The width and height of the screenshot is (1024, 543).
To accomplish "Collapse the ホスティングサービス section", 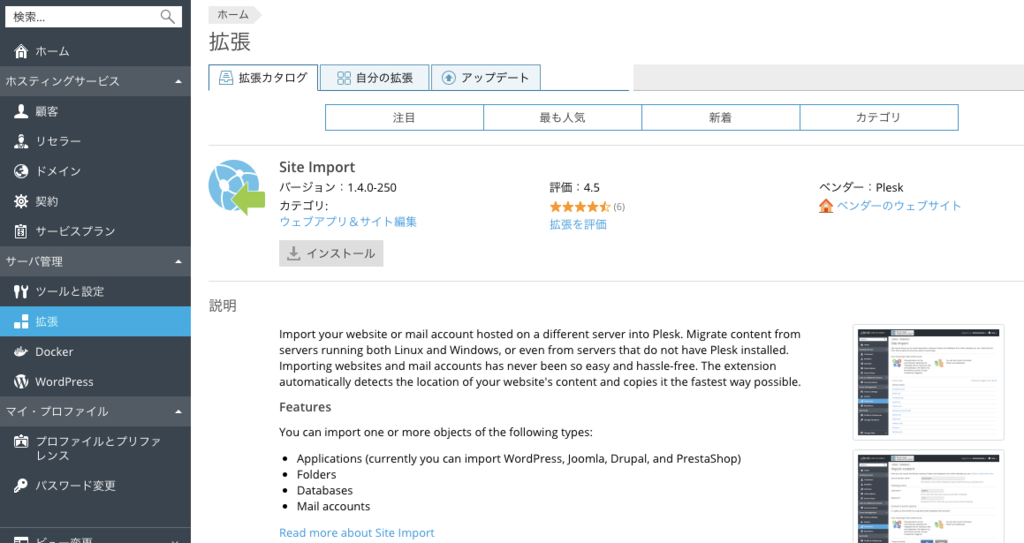I will tap(178, 81).
